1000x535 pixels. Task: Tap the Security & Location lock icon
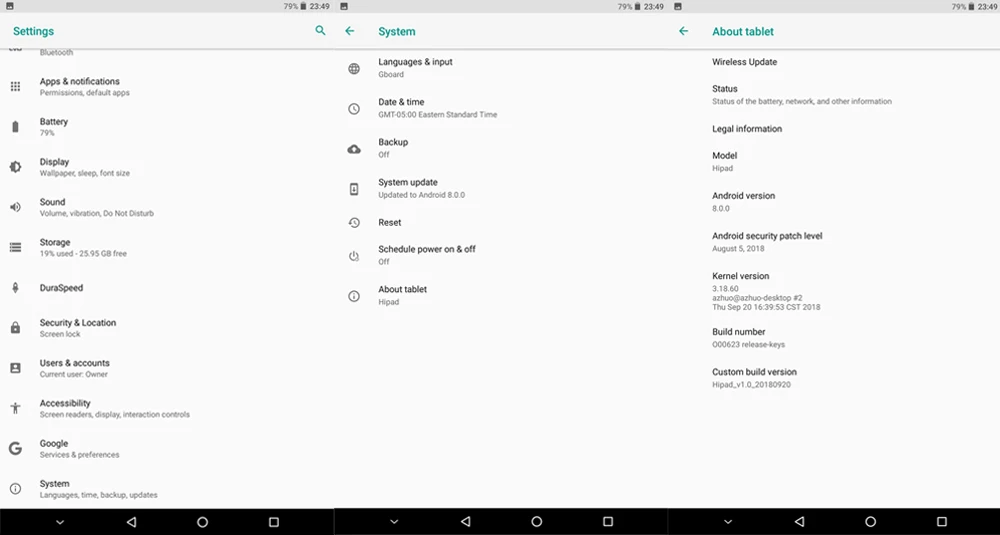(15, 328)
